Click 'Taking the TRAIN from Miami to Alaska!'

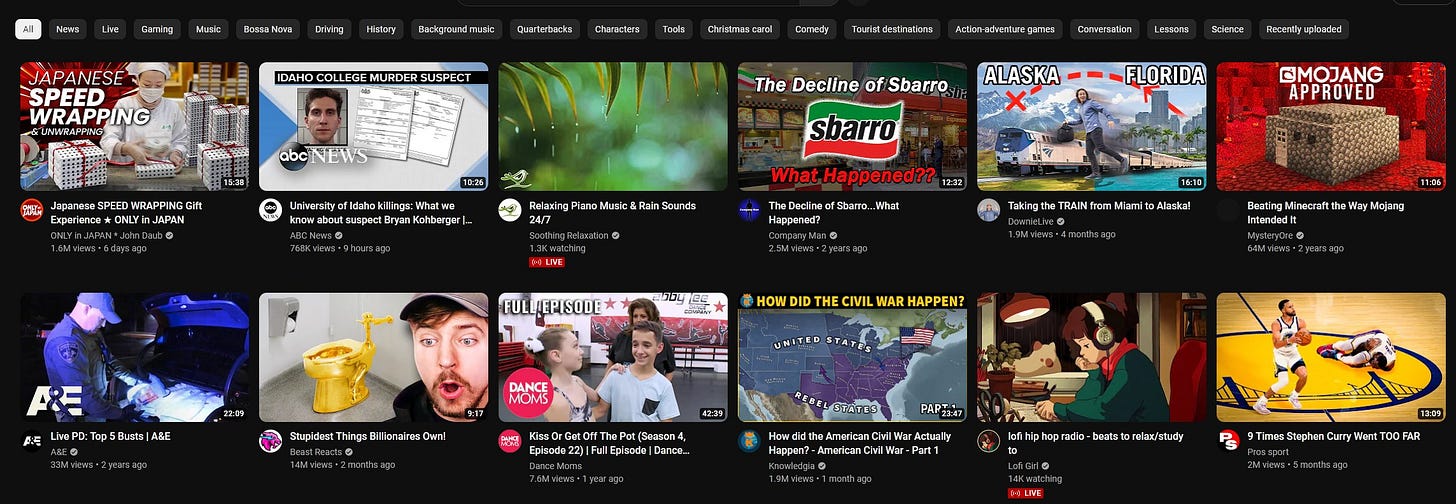click(1099, 206)
